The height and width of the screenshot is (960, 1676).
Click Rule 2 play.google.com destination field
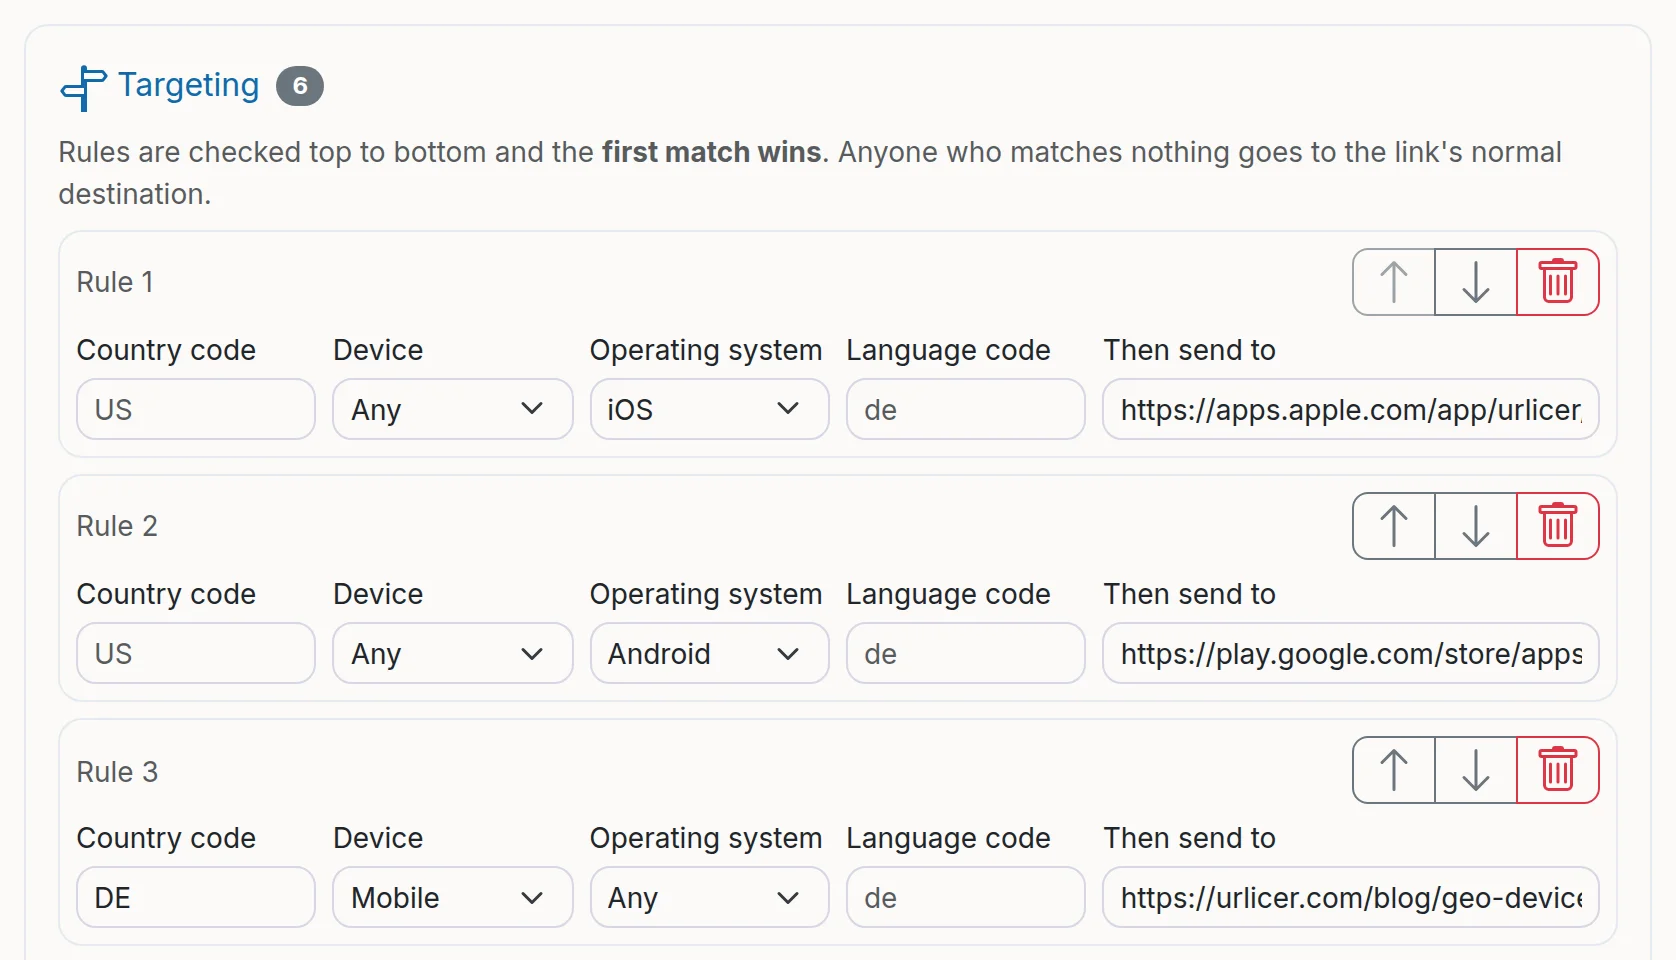pyautogui.click(x=1351, y=653)
